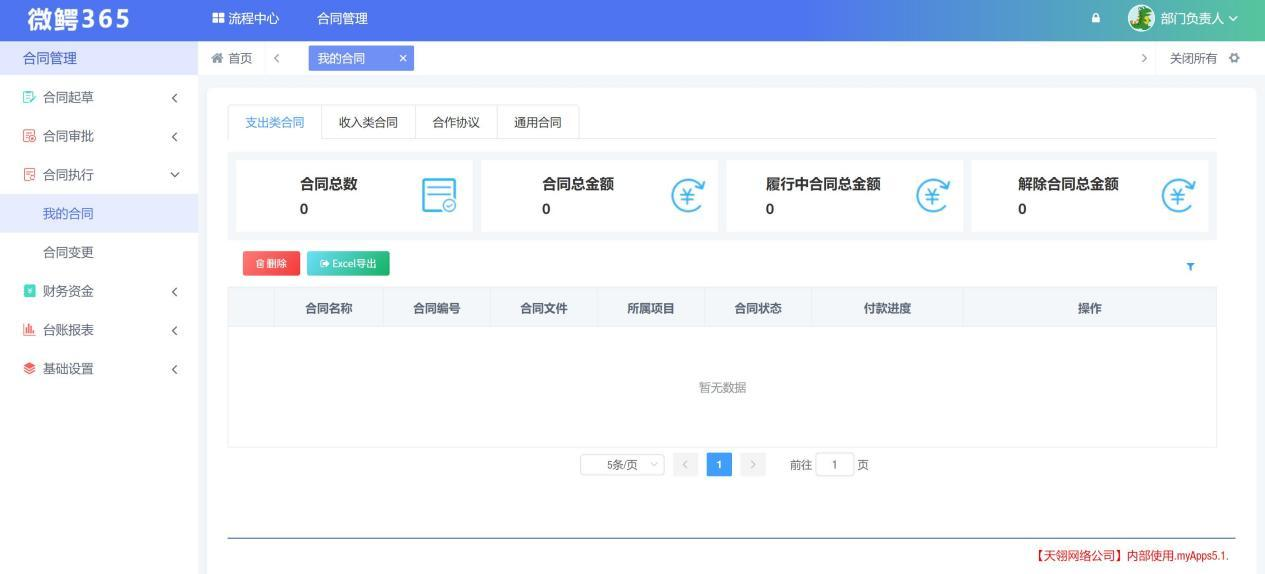Click the Excel导出 button

coord(348,264)
